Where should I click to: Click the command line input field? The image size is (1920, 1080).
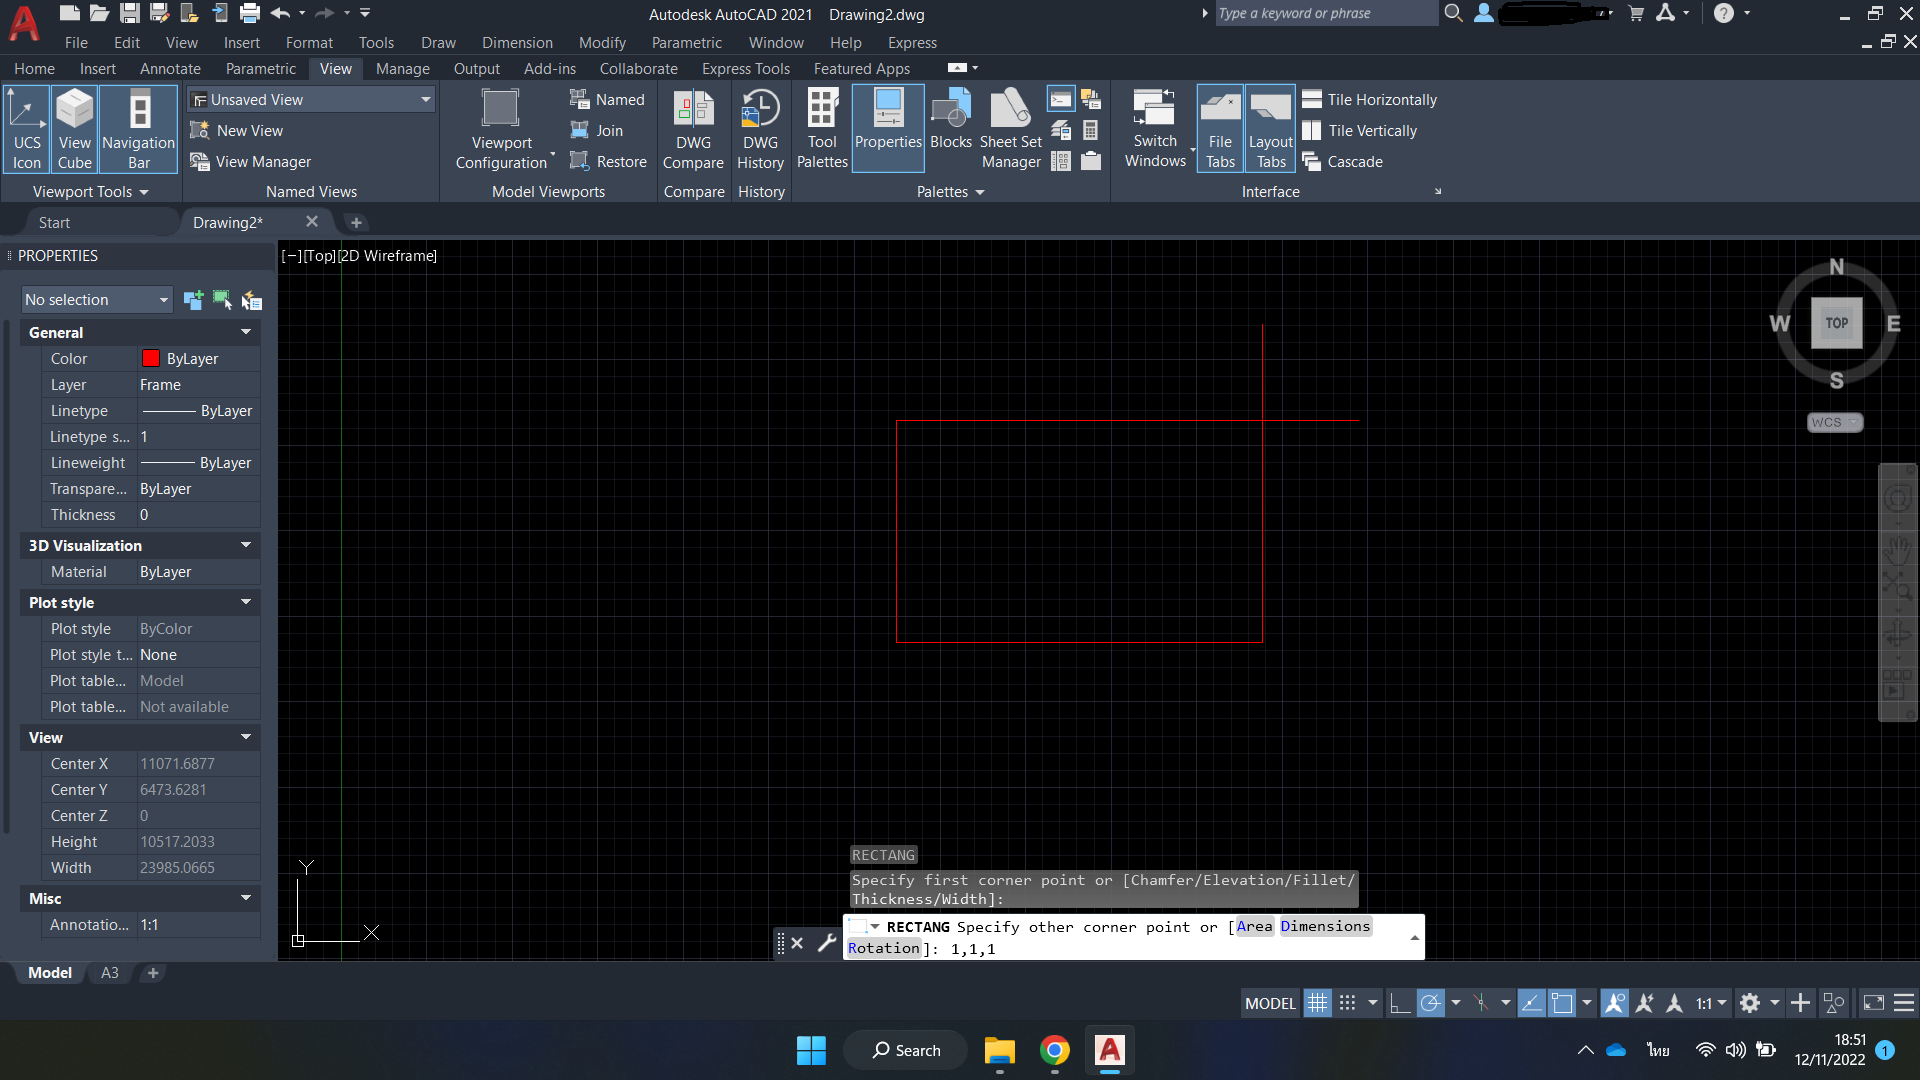(x=1133, y=937)
